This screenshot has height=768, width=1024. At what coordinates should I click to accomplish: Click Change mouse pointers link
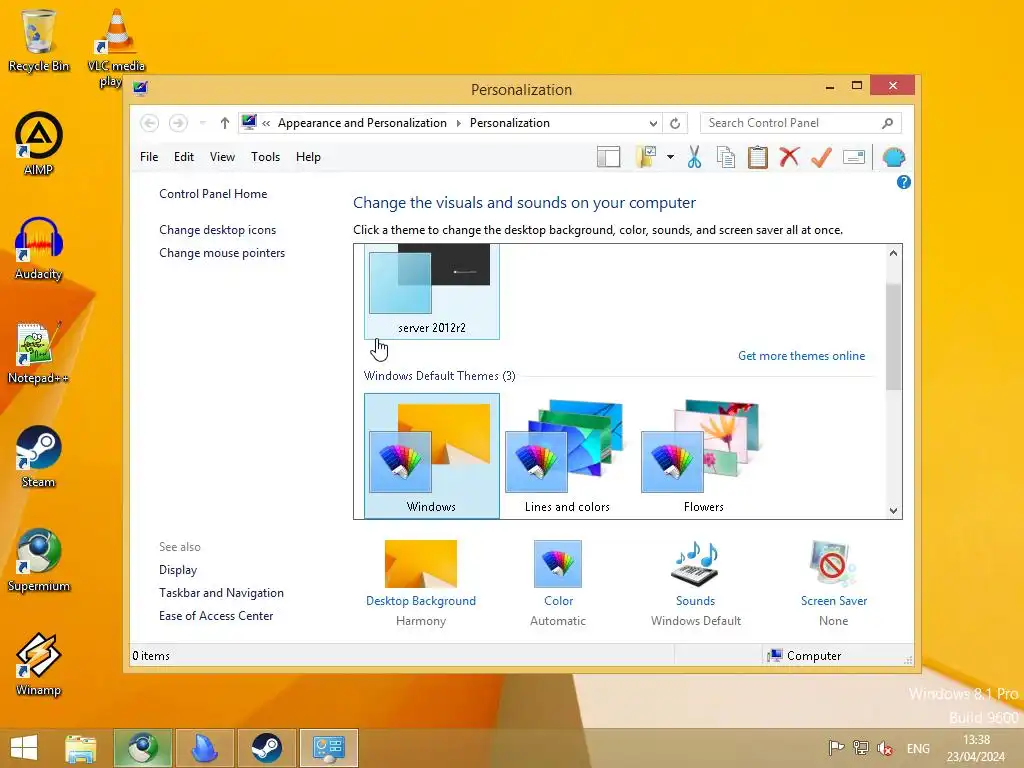click(x=222, y=253)
